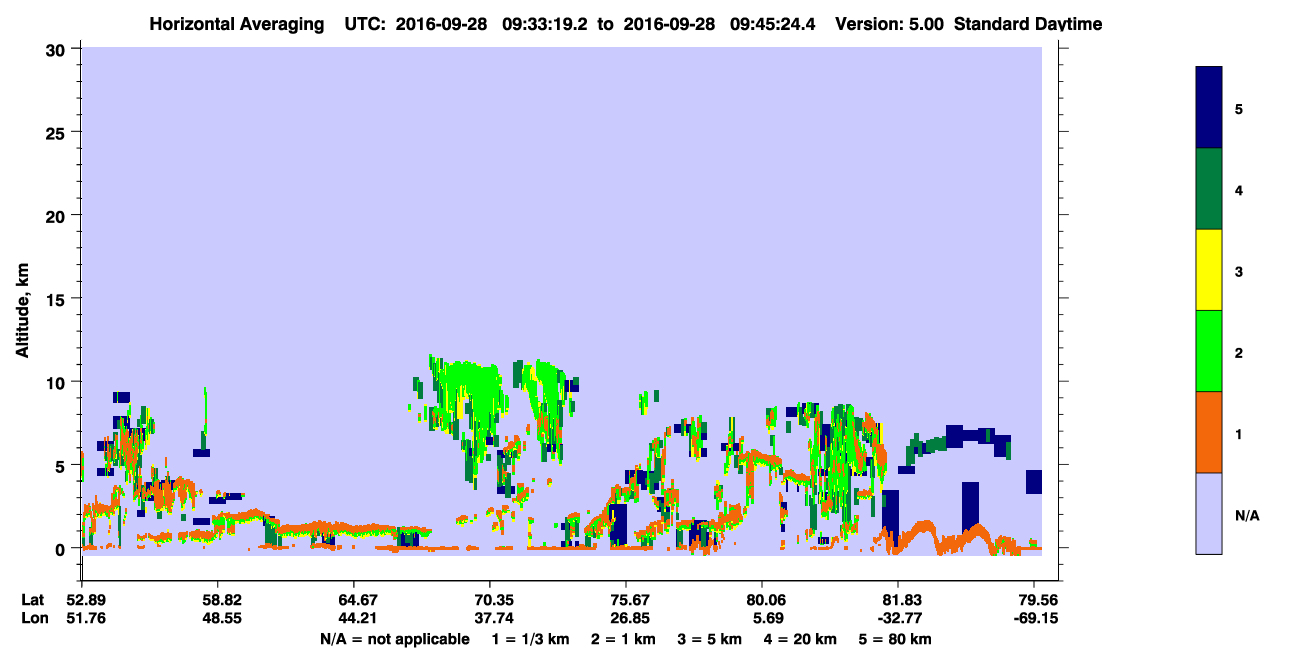Screen dimensions: 1300x667
Task: Click the colorbar label 1
Action: [1239, 433]
